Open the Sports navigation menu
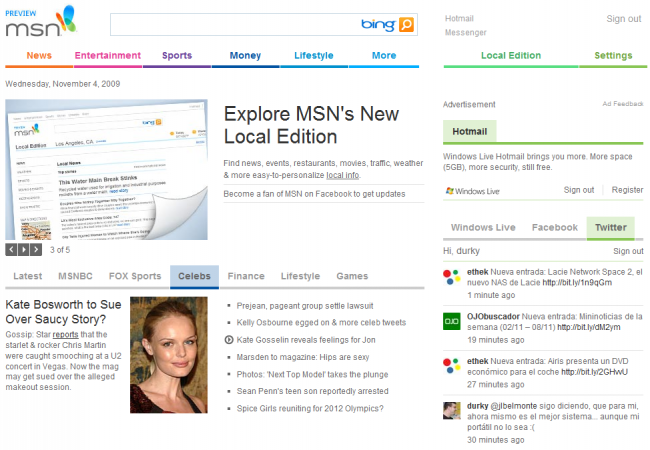 (x=177, y=56)
